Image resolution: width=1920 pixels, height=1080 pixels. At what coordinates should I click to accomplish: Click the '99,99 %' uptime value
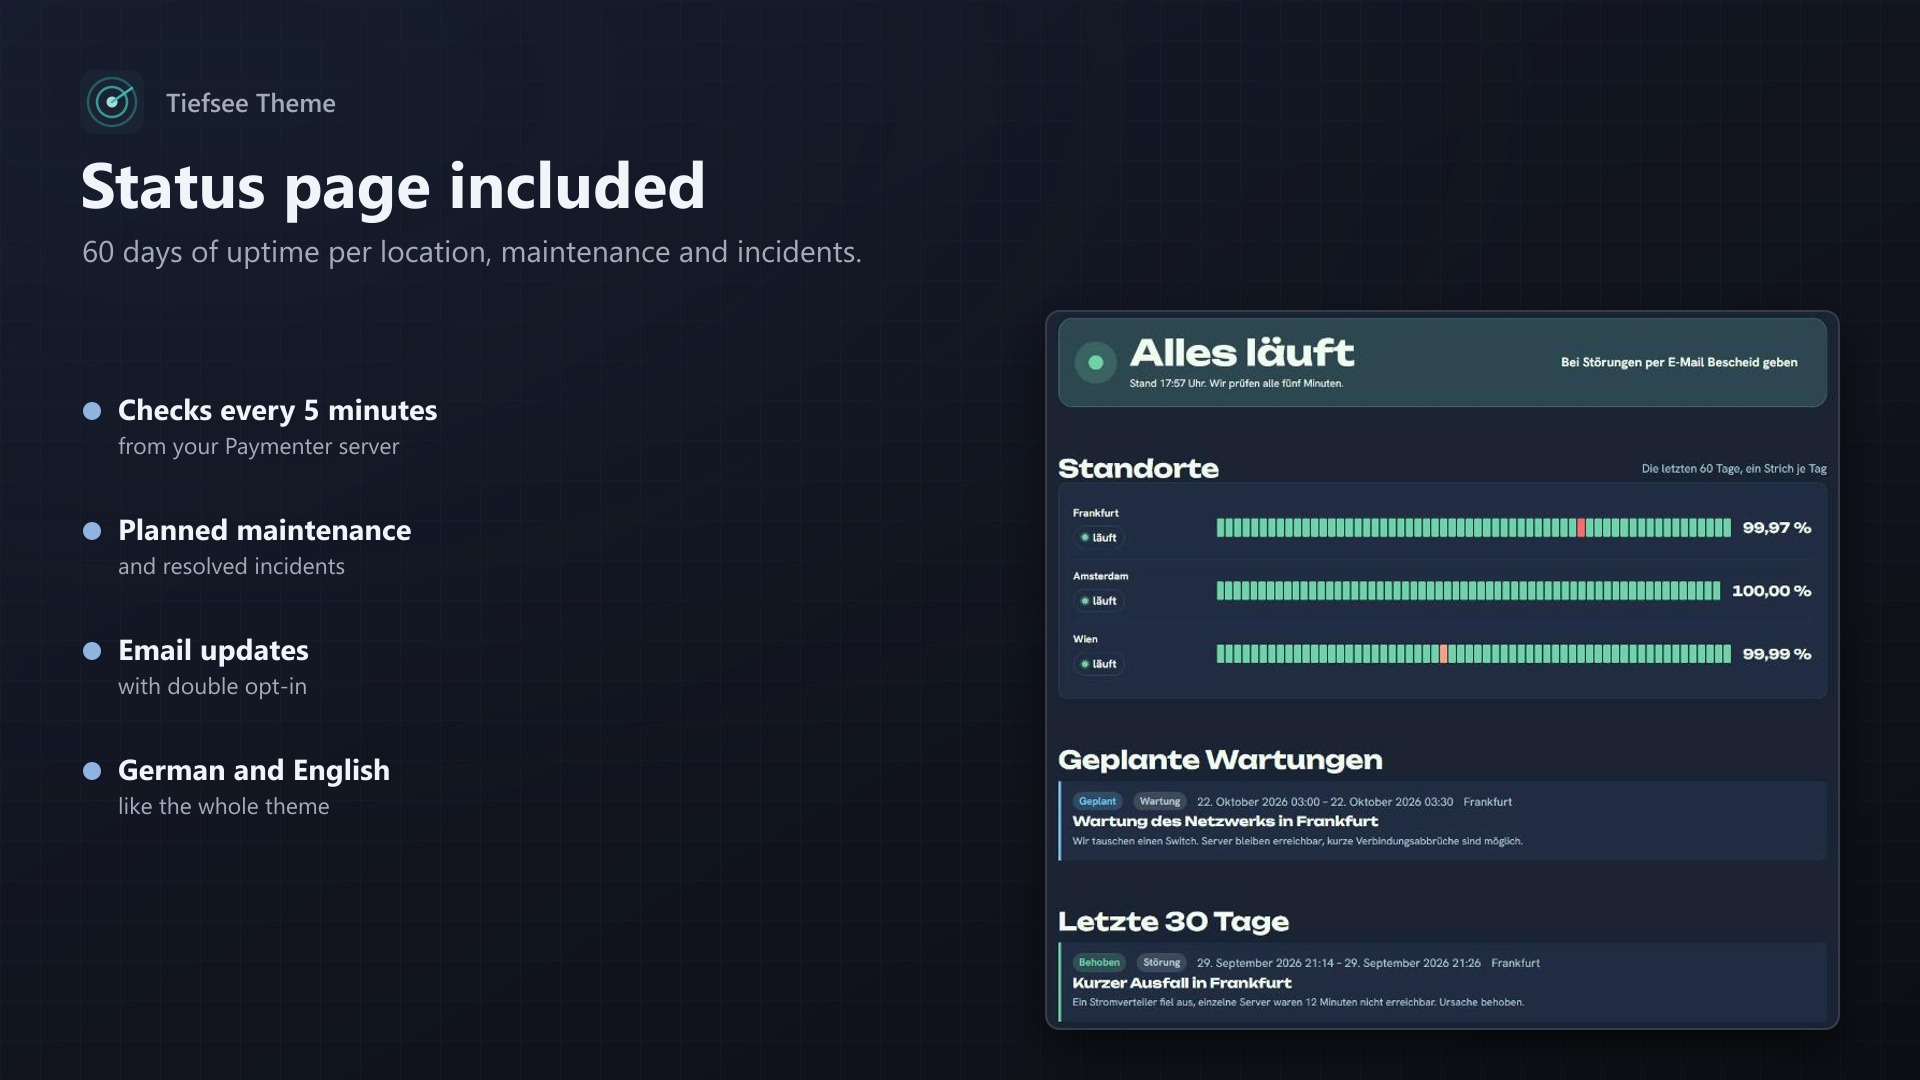click(1776, 654)
